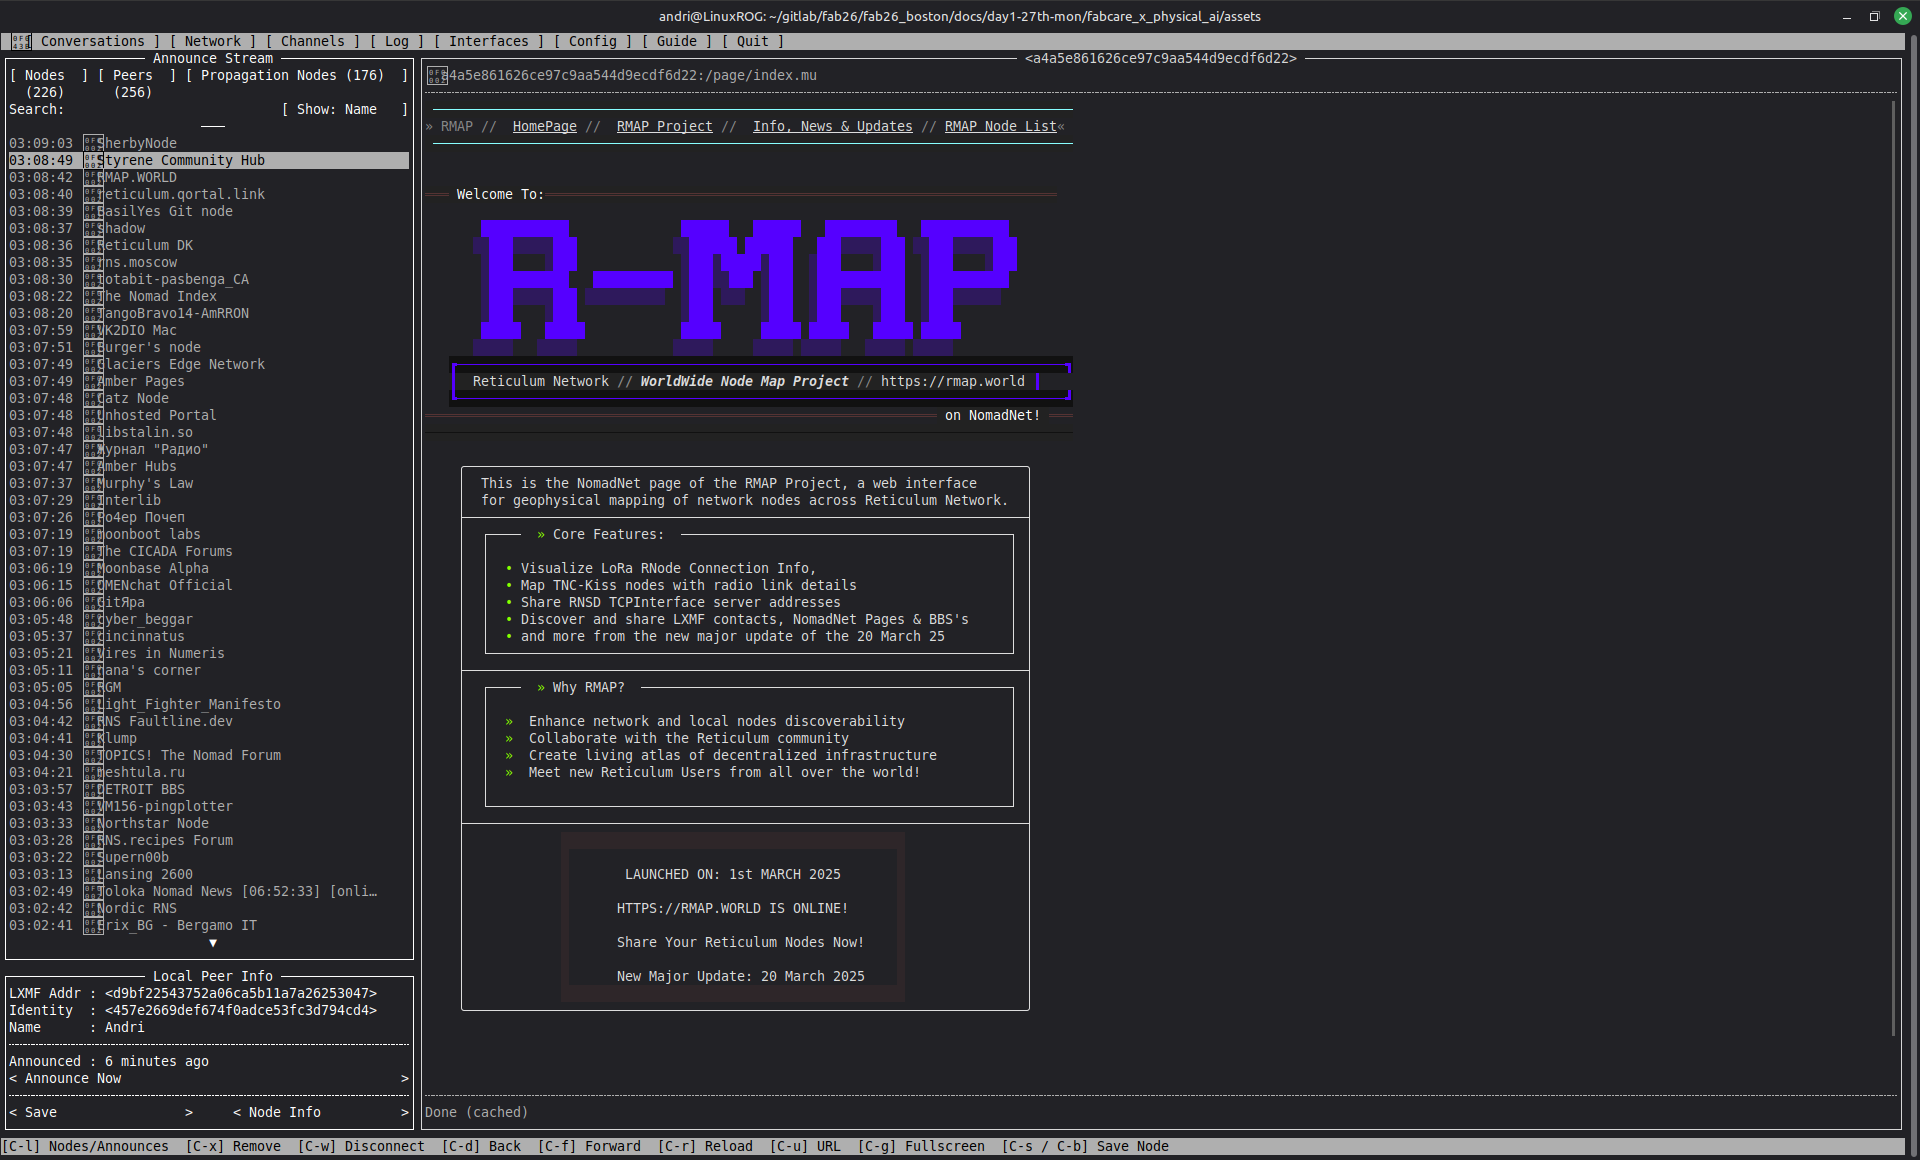The width and height of the screenshot is (1920, 1160).
Task: Click the identicon next to reticulum.qortal.link
Action: 92,194
